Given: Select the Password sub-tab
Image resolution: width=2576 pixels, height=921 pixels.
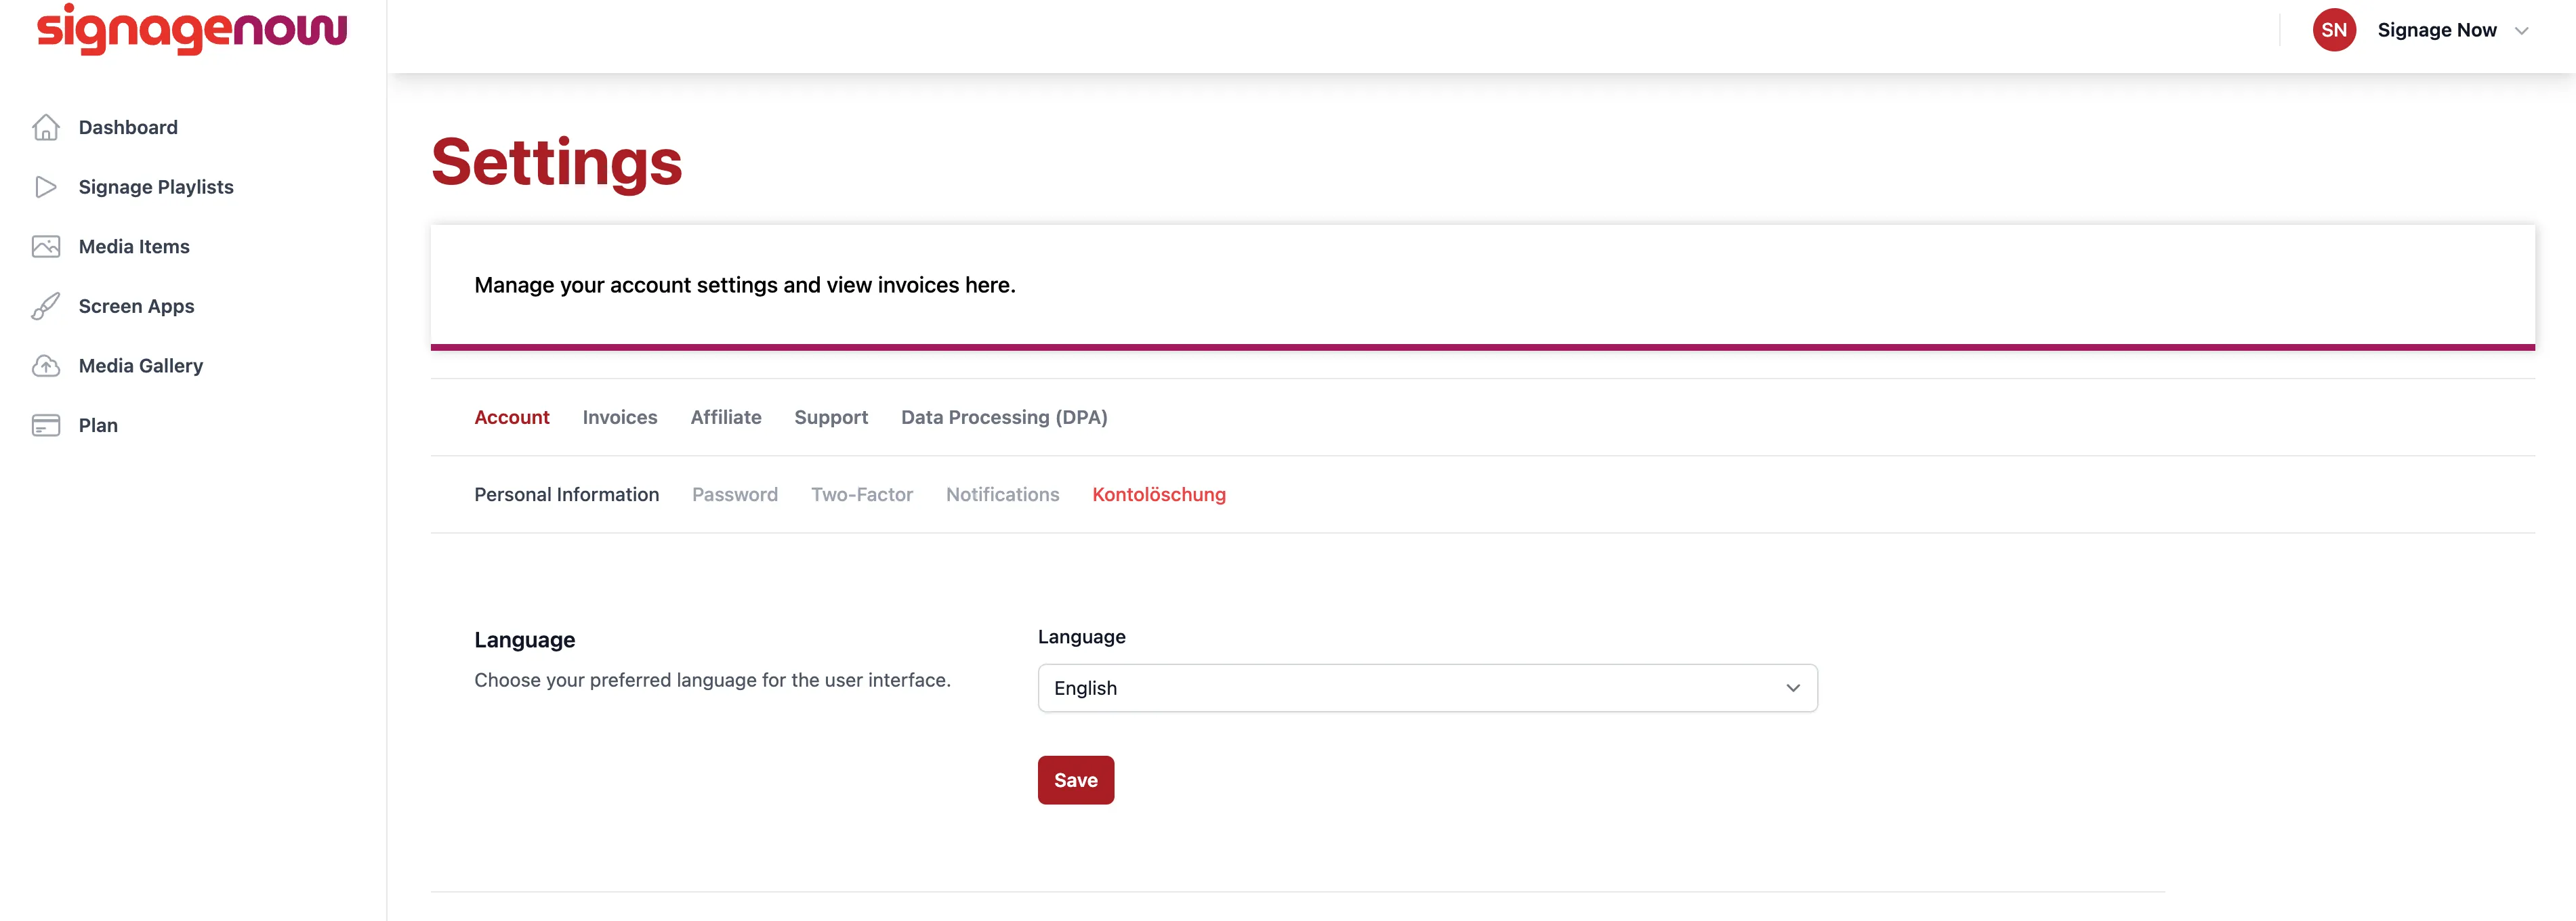Looking at the screenshot, I should pyautogui.click(x=735, y=494).
